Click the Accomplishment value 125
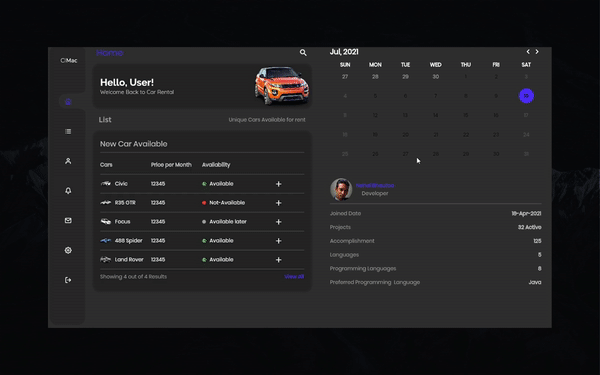The height and width of the screenshot is (375, 600). (537, 241)
